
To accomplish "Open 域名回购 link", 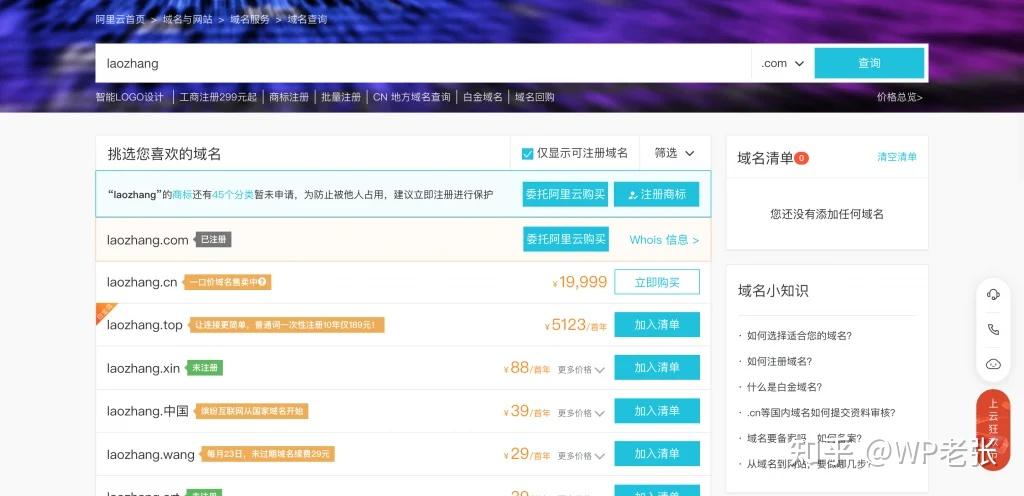I will [534, 97].
